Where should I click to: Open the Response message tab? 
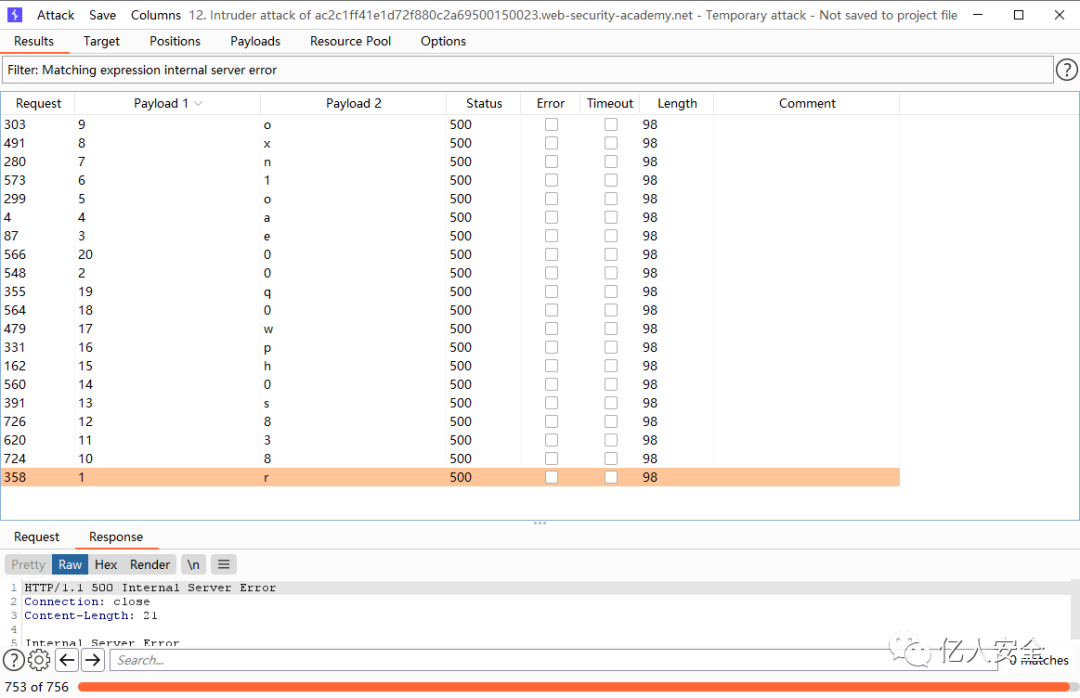(x=116, y=537)
